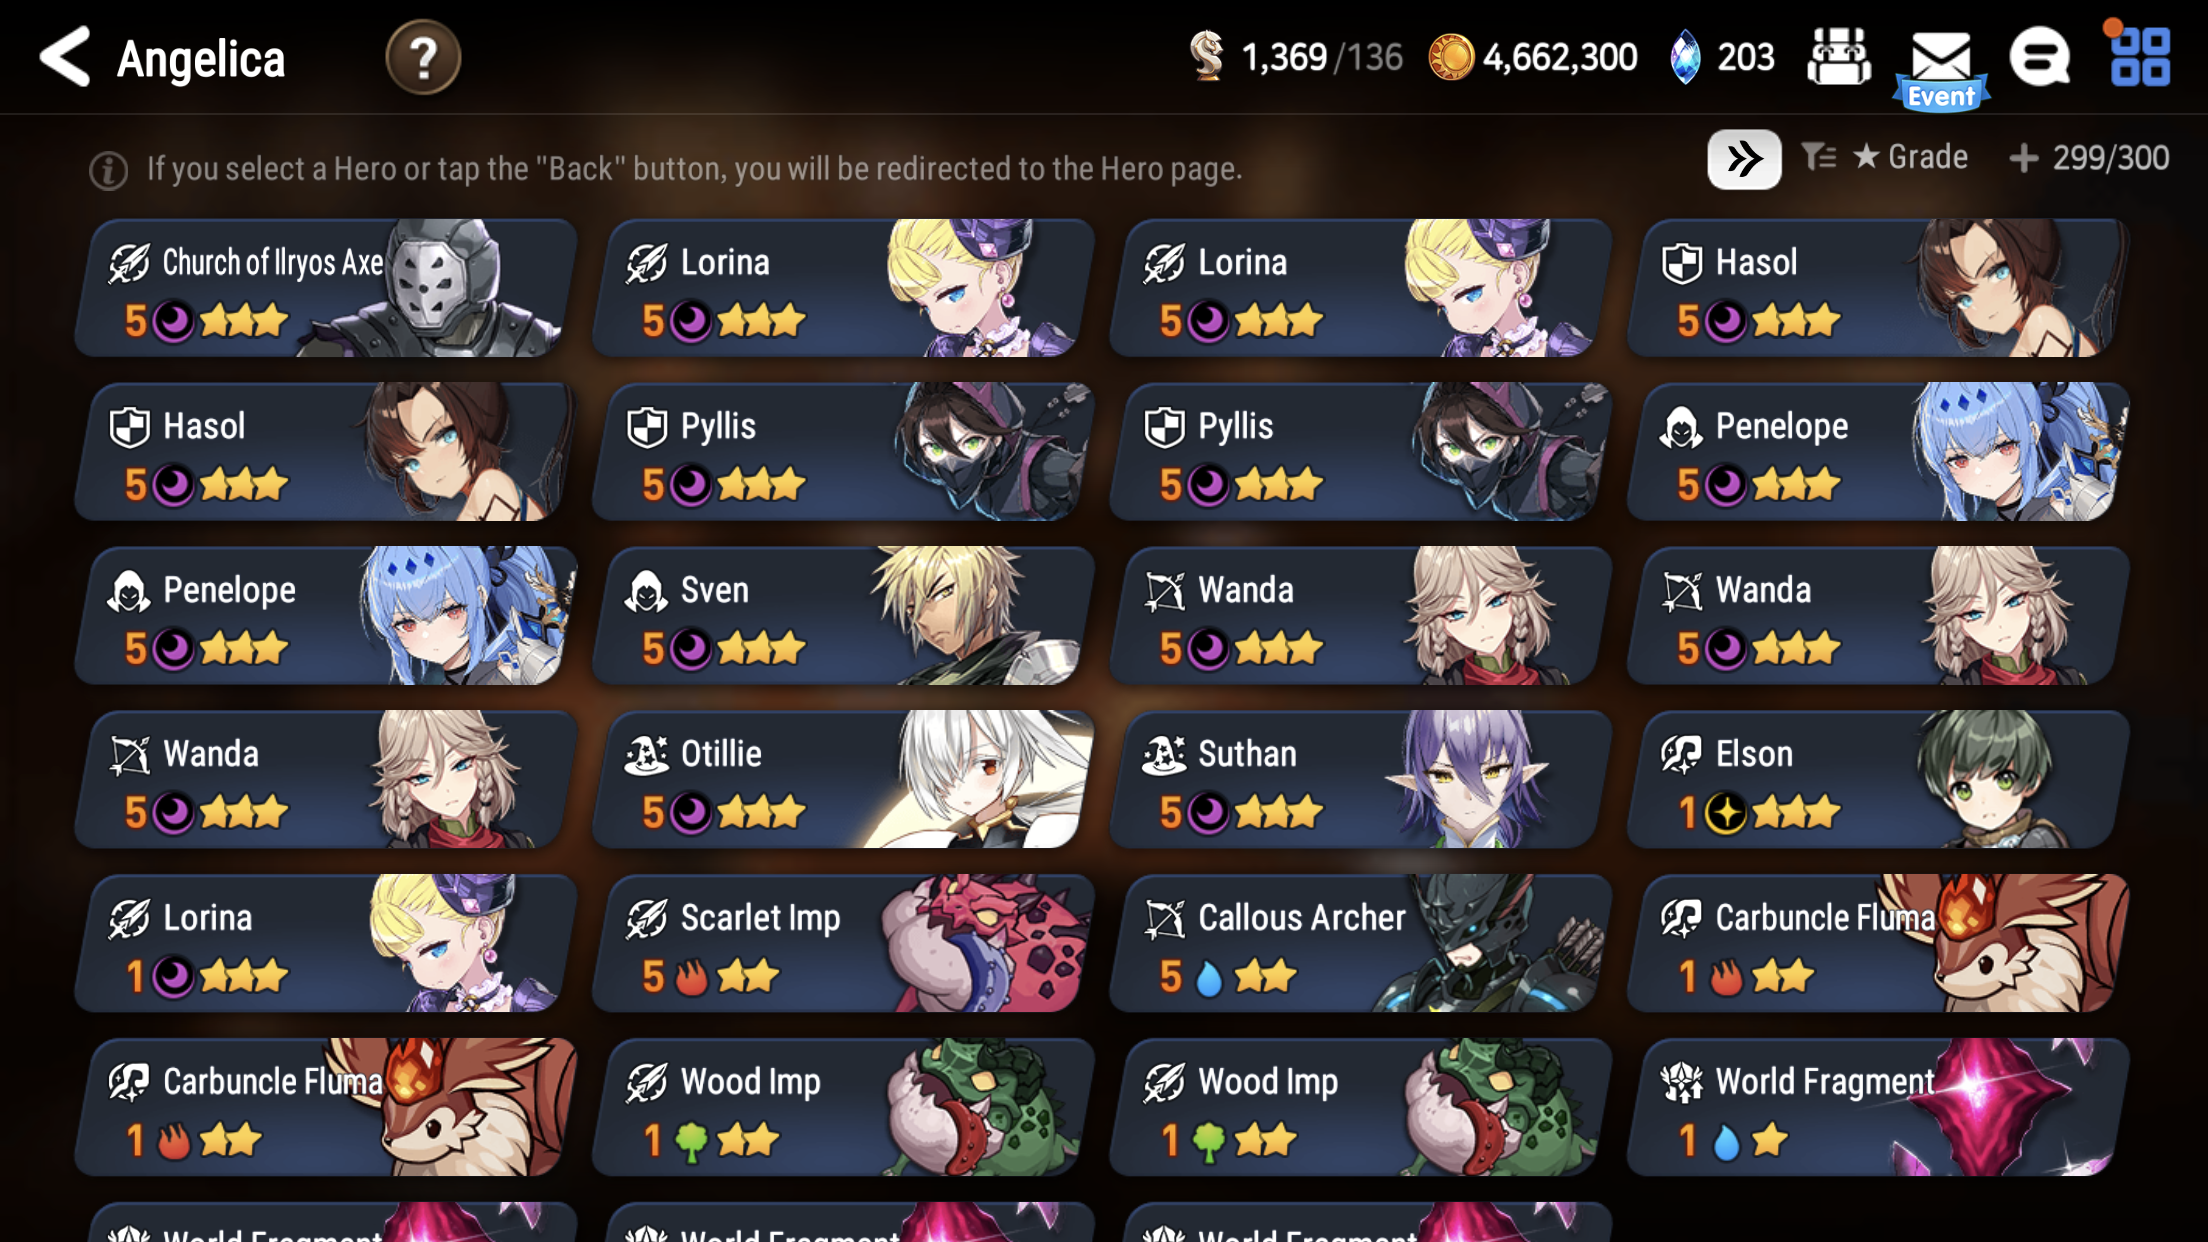The height and width of the screenshot is (1242, 2208).
Task: Select the Sven hero card
Action: point(842,616)
